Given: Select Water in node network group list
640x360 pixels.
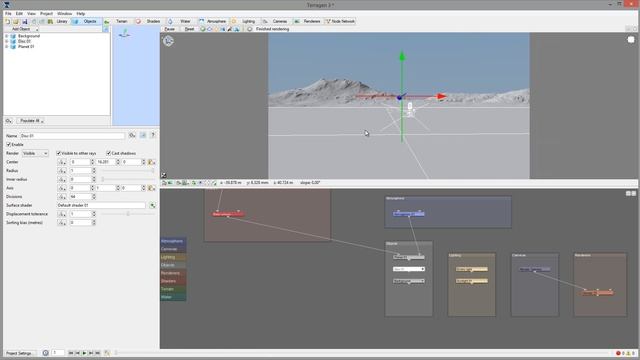Looking at the screenshot, I should point(173,297).
